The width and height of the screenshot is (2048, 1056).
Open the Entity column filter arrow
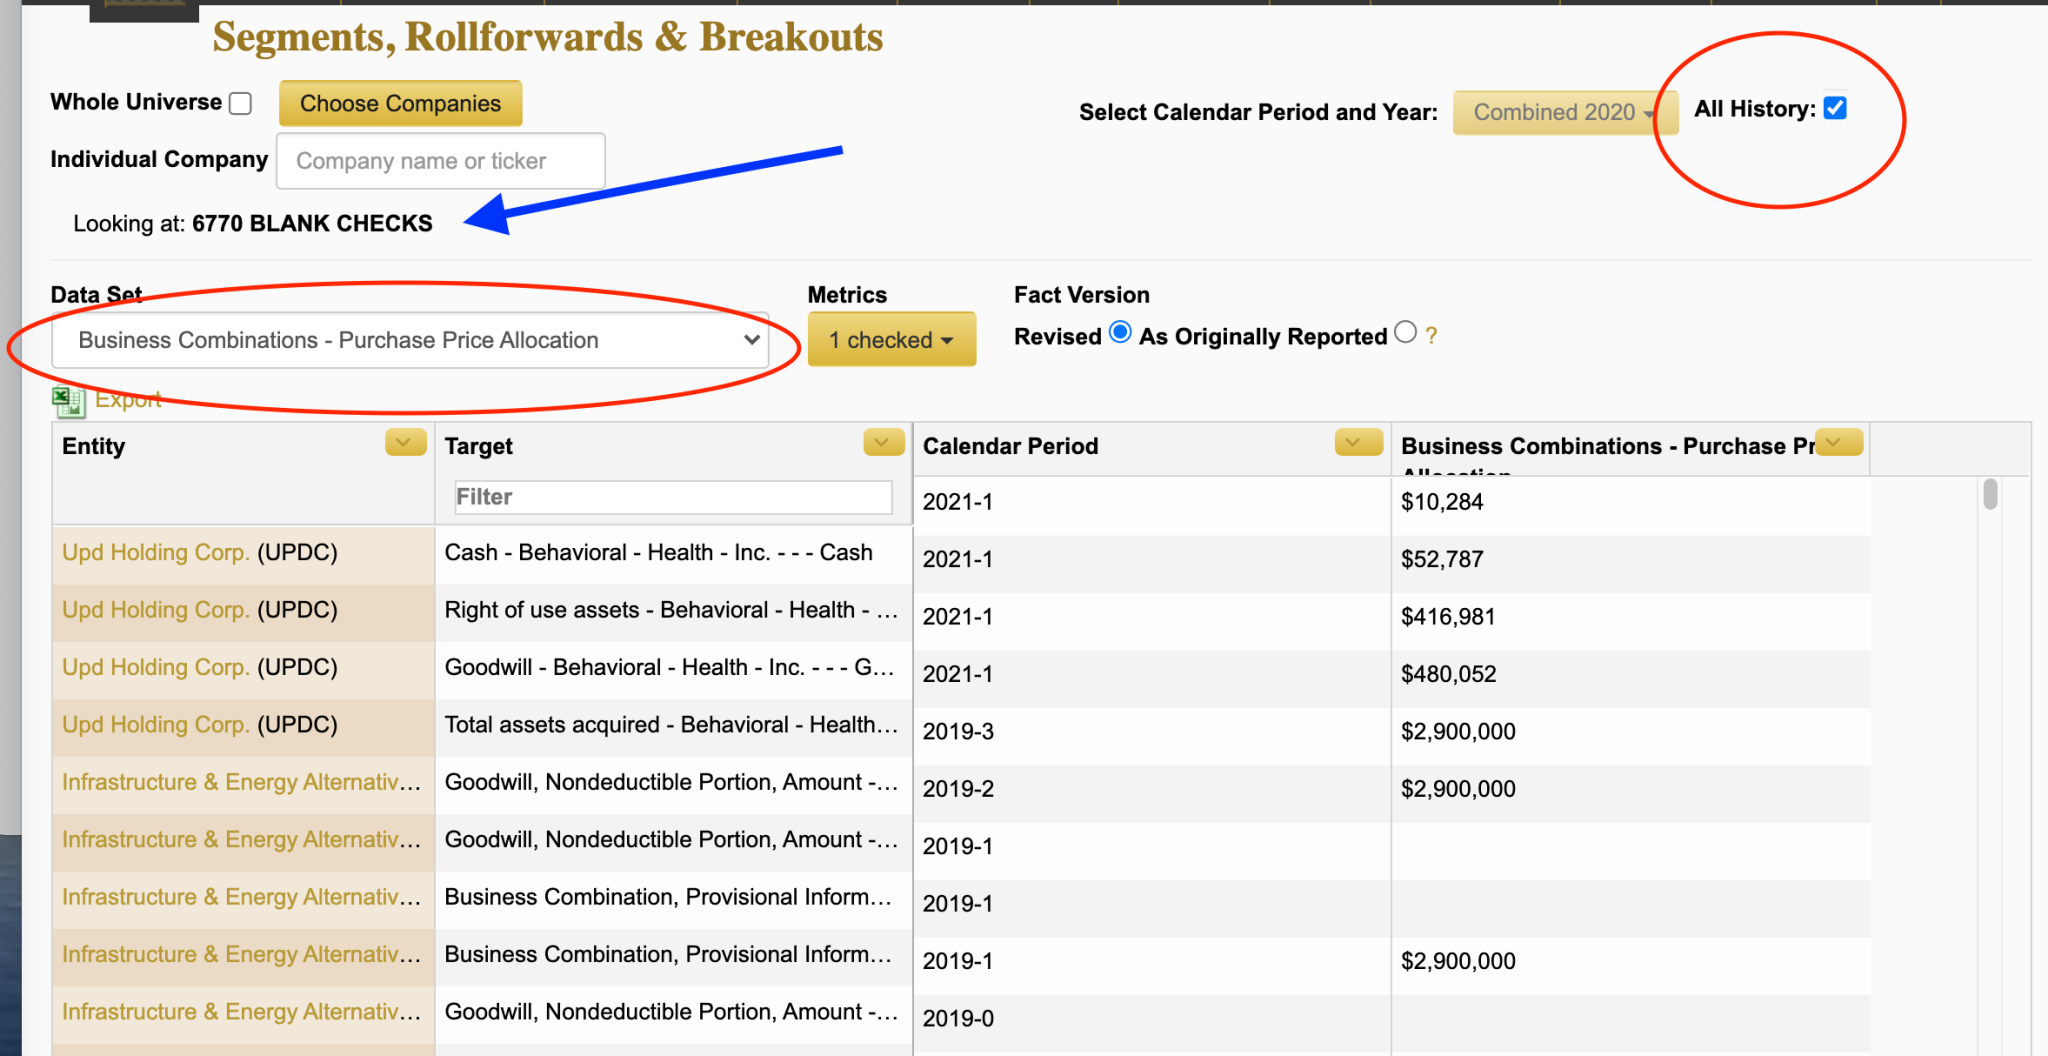405,442
